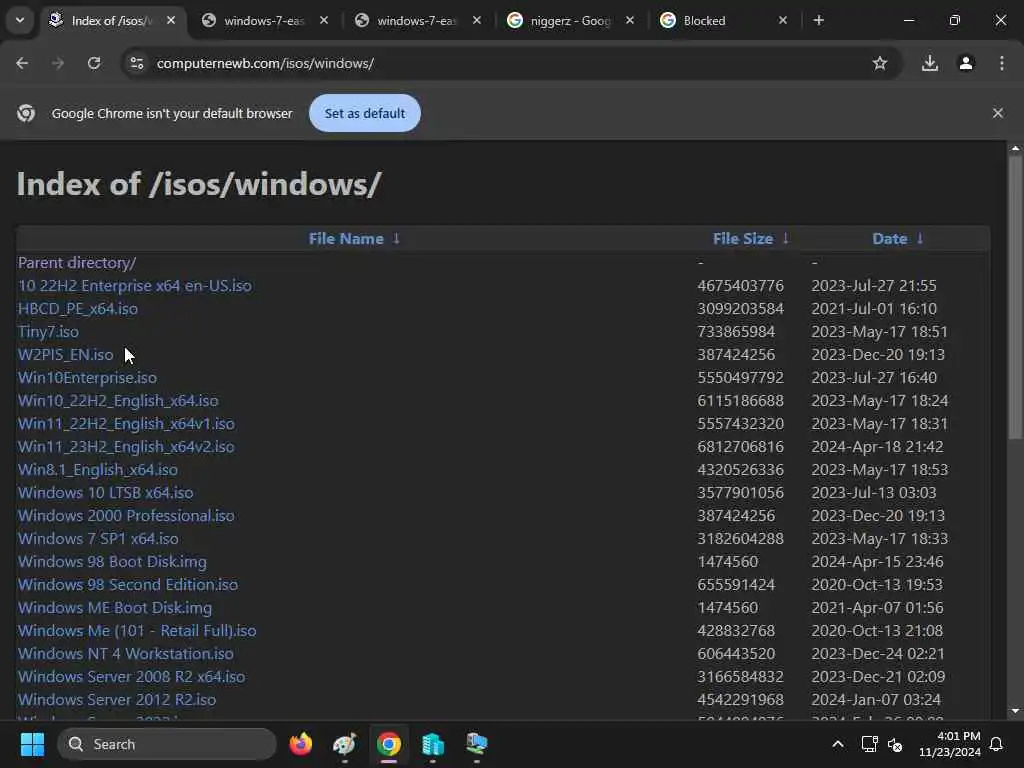The width and height of the screenshot is (1024, 768).
Task: Open the blue buildings app on taskbar
Action: (x=432, y=744)
